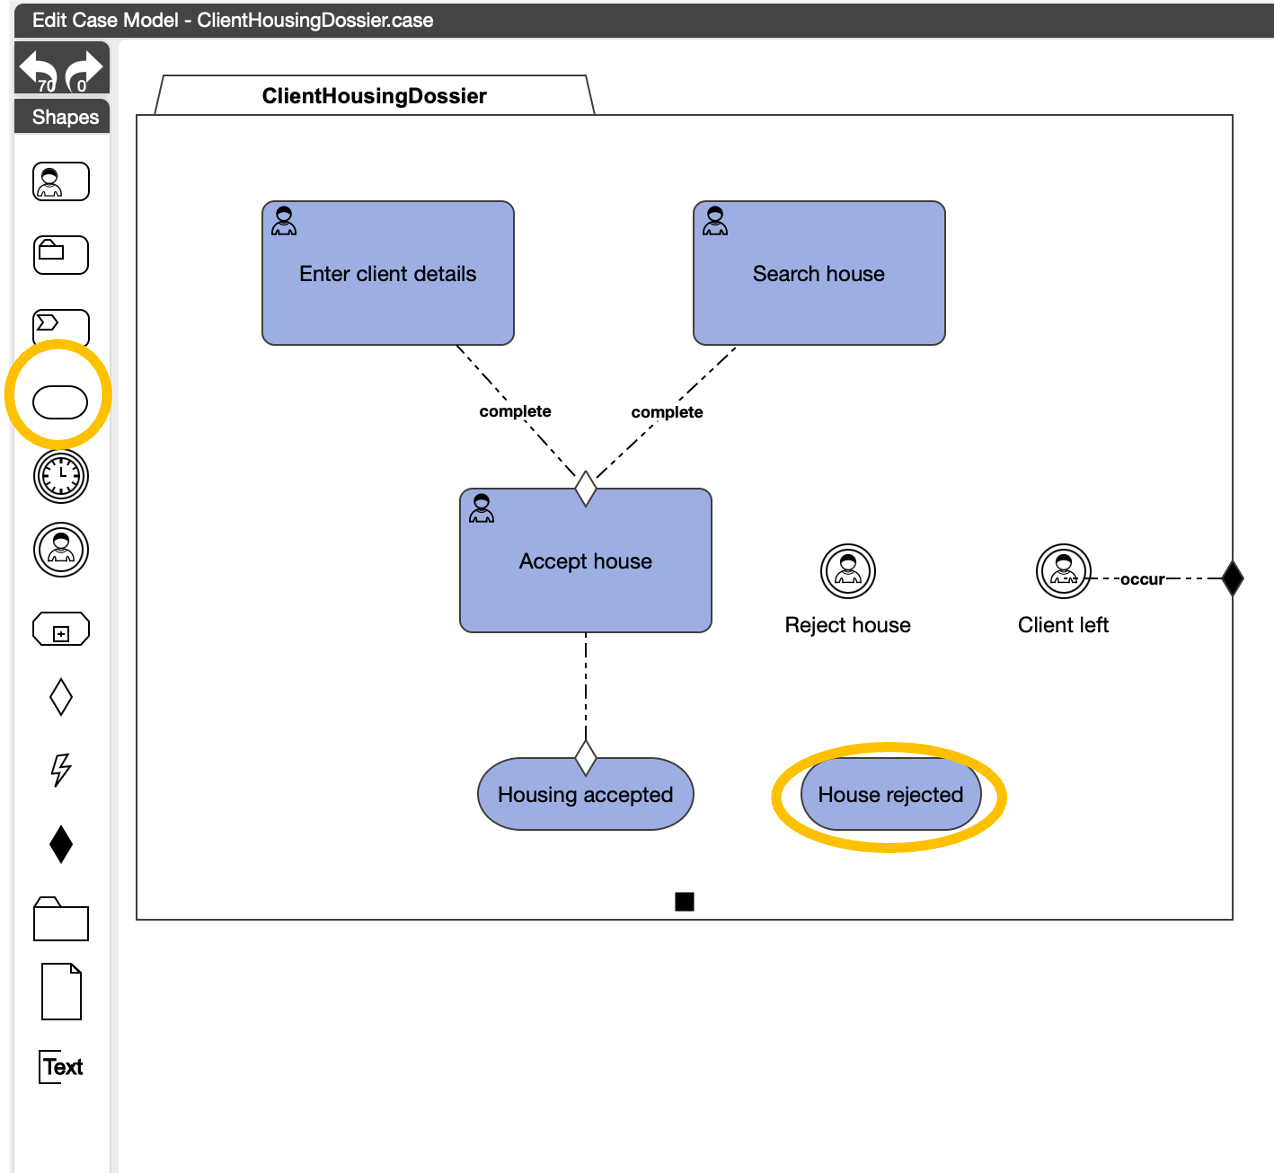
Task: Select the Timer Event clock shape
Action: coord(61,476)
